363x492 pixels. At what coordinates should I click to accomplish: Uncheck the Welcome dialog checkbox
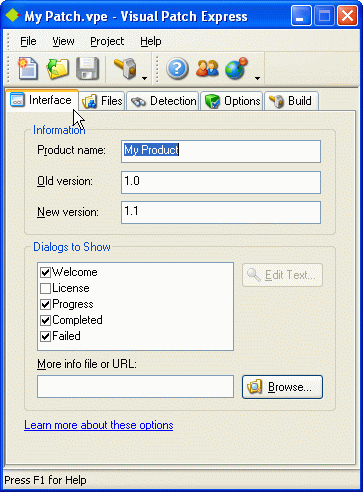coord(45,272)
